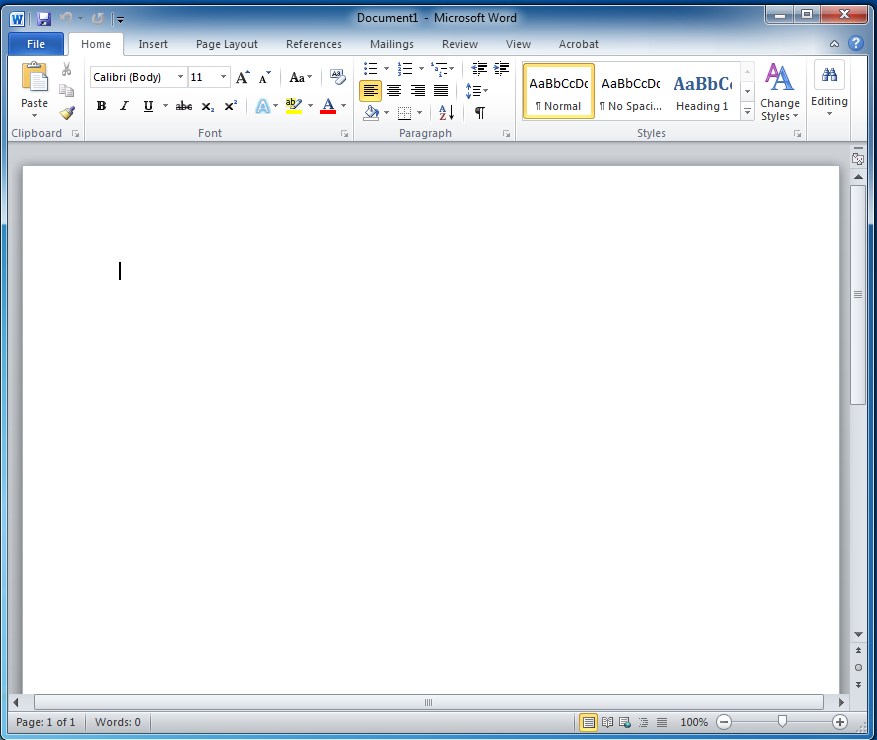The height and width of the screenshot is (740, 877).
Task: Click the Clear Formatting icon
Action: 337,77
